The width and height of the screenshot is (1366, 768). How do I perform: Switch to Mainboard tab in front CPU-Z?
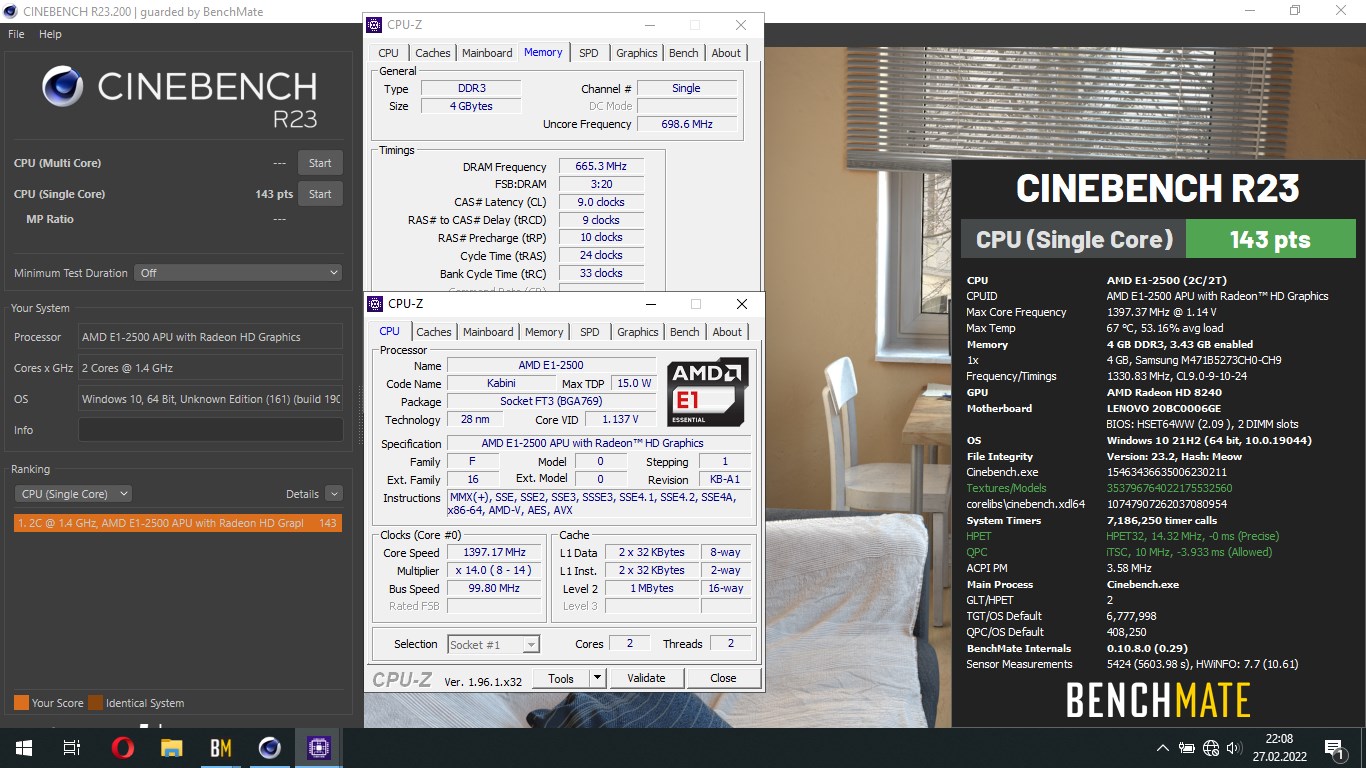(x=488, y=332)
